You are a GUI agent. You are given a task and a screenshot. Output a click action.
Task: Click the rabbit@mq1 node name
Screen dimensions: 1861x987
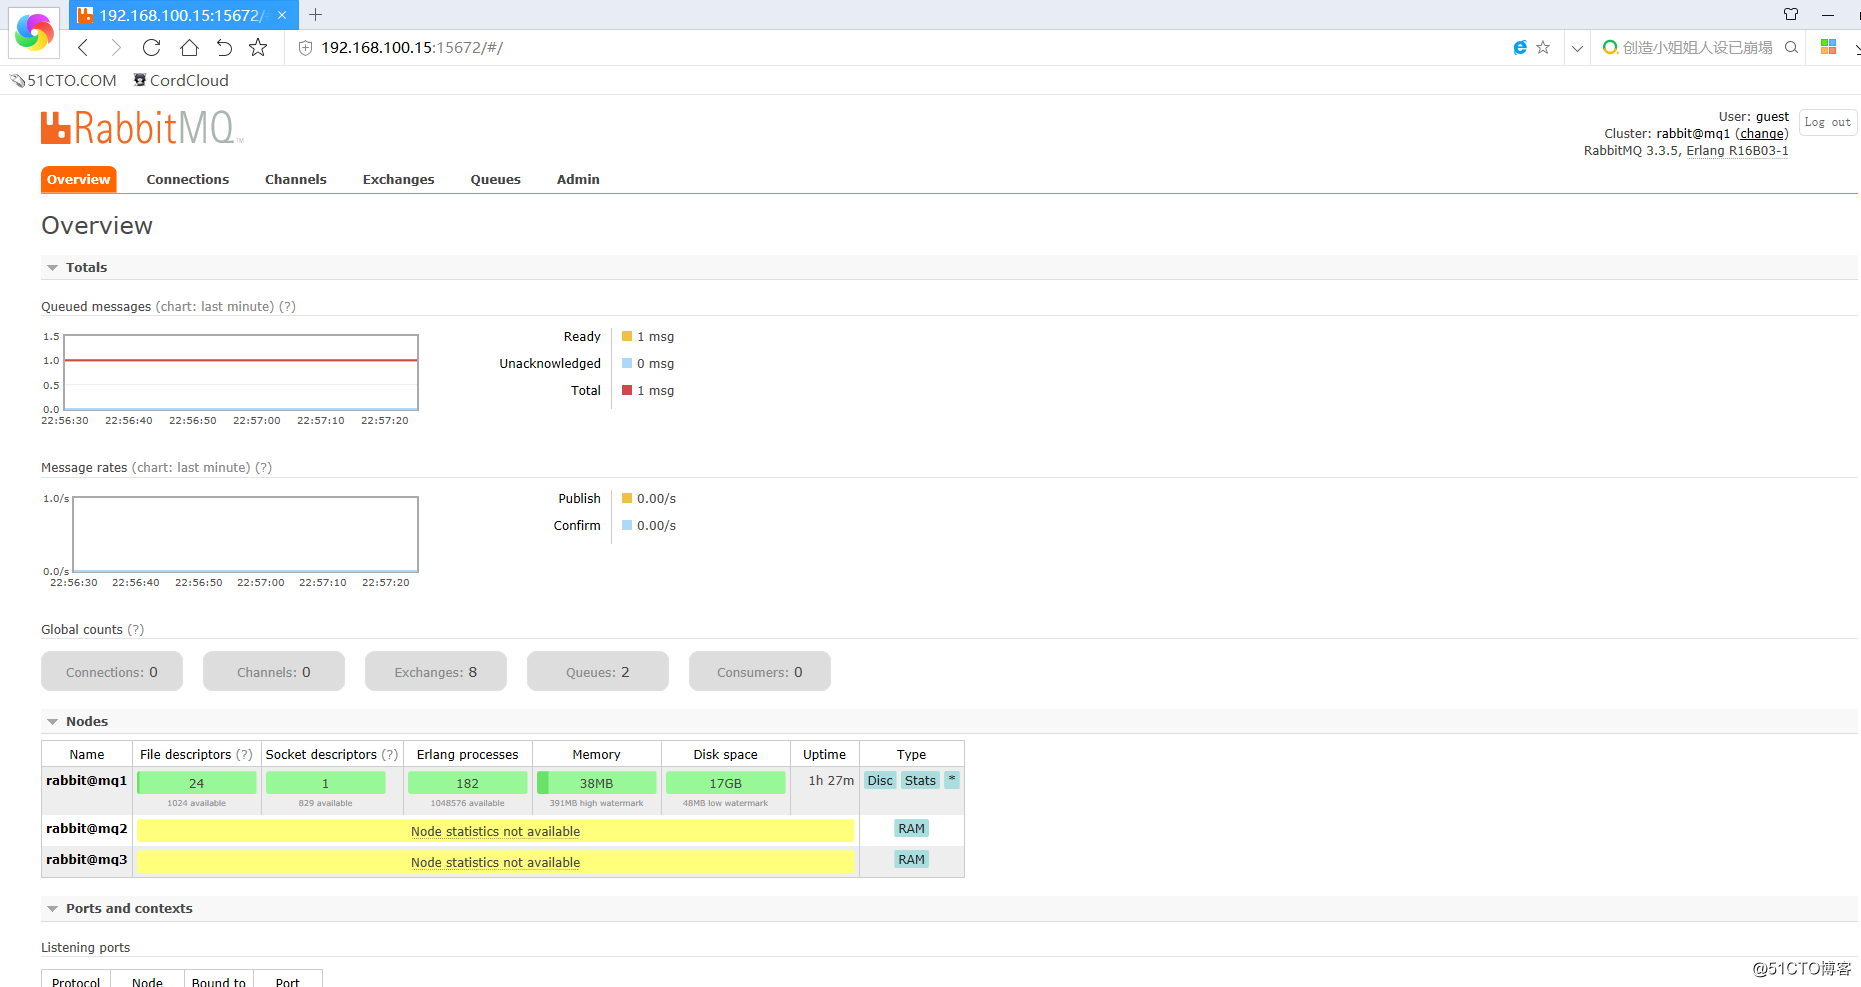point(86,780)
